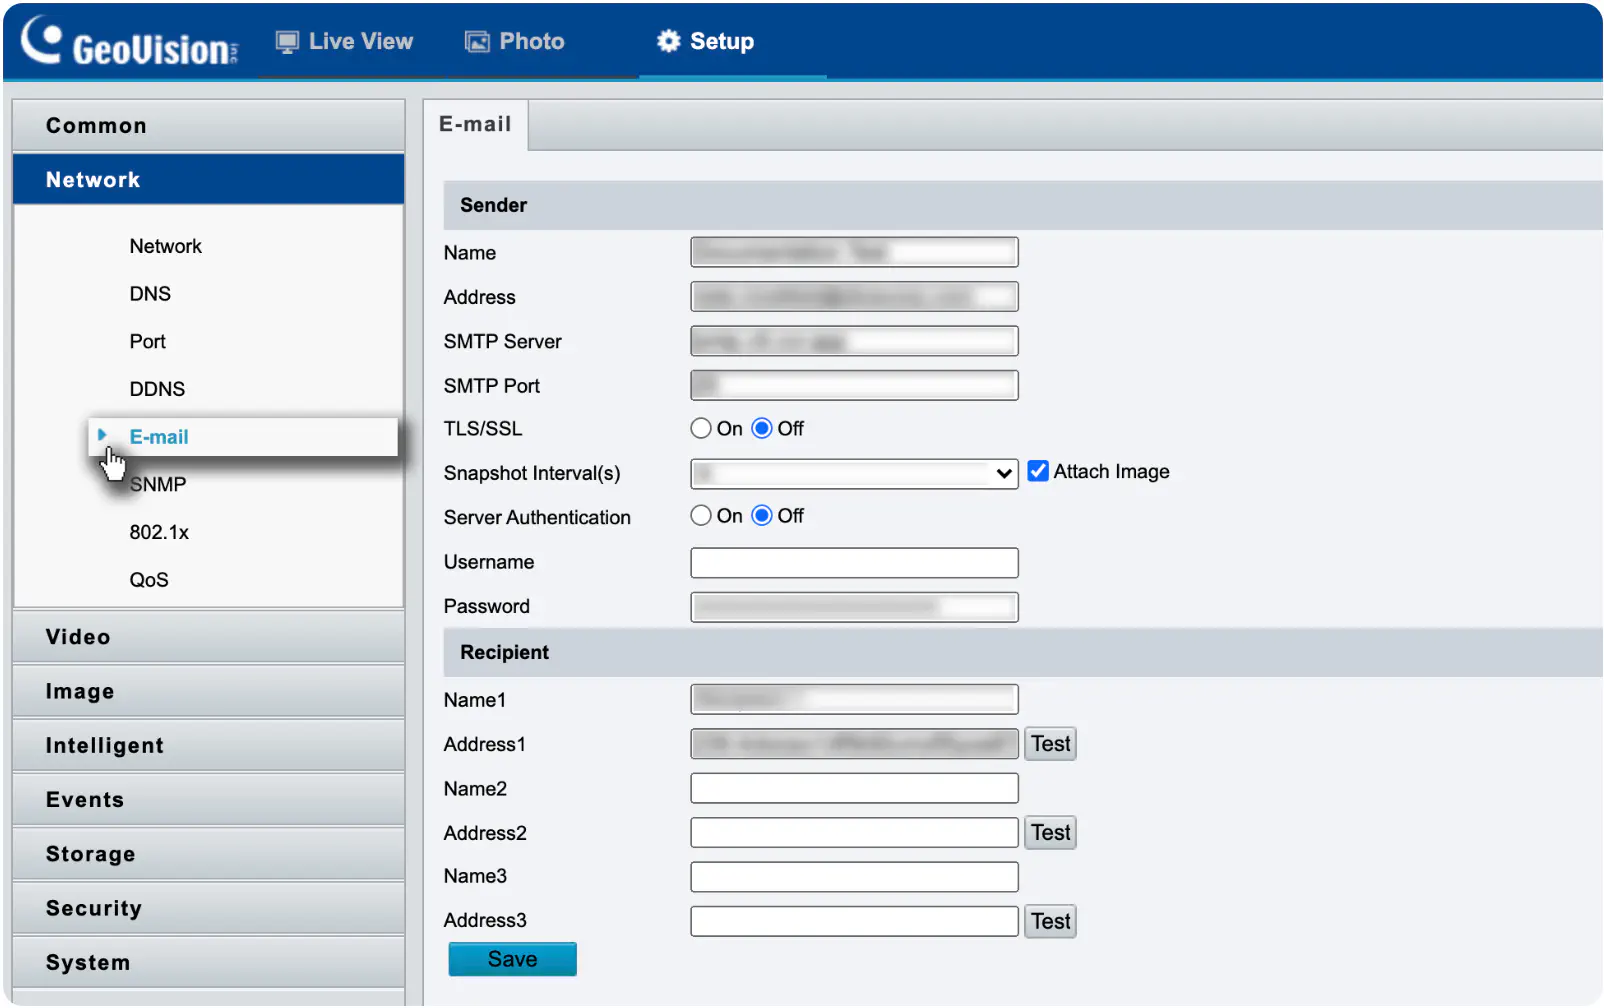Image resolution: width=1604 pixels, height=1008 pixels.
Task: Expand the Intelligent section
Action: tap(209, 746)
